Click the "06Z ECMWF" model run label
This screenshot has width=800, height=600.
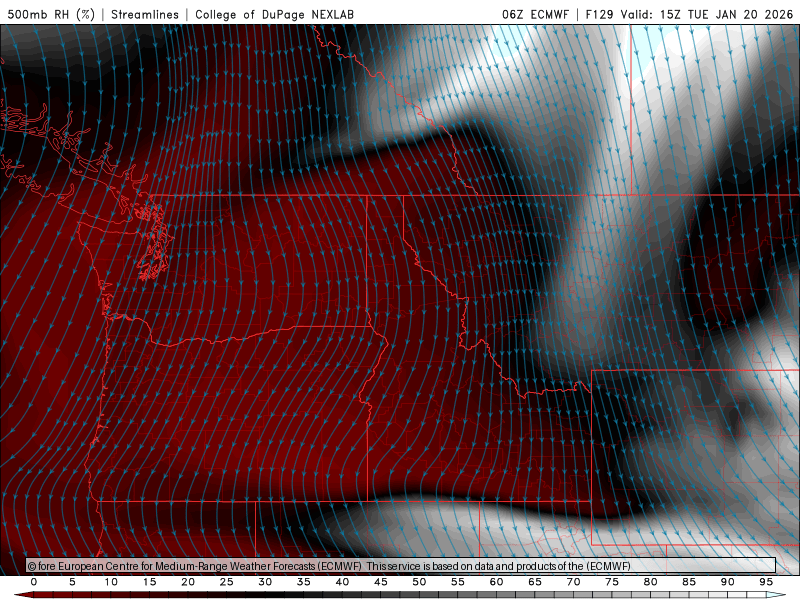pos(535,14)
